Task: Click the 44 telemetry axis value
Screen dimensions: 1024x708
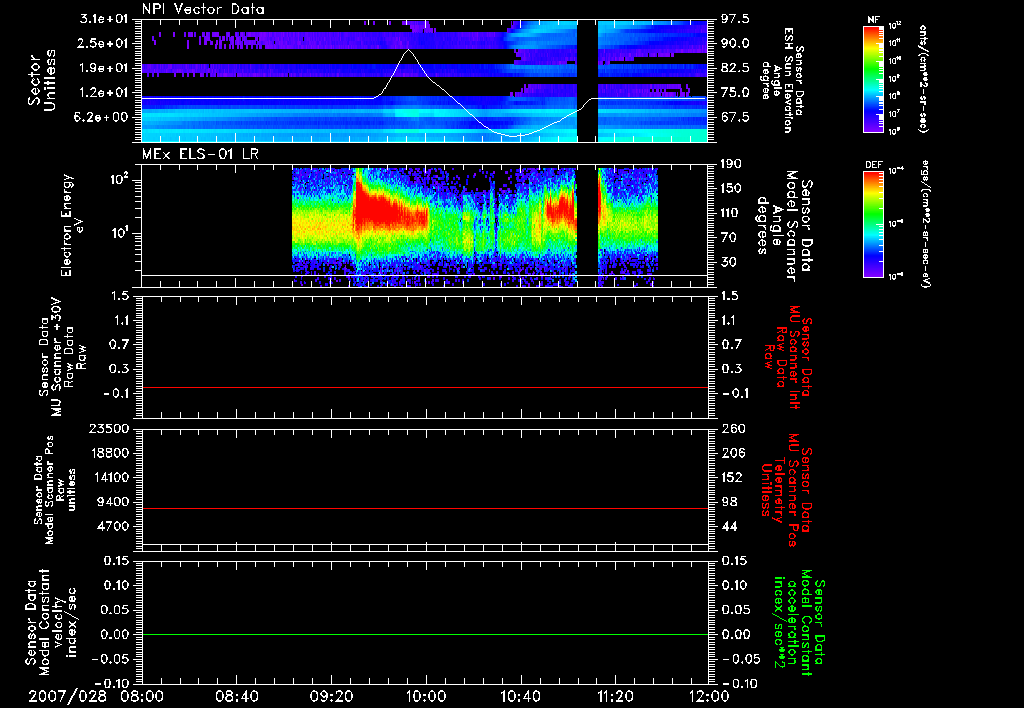Action: click(731, 526)
